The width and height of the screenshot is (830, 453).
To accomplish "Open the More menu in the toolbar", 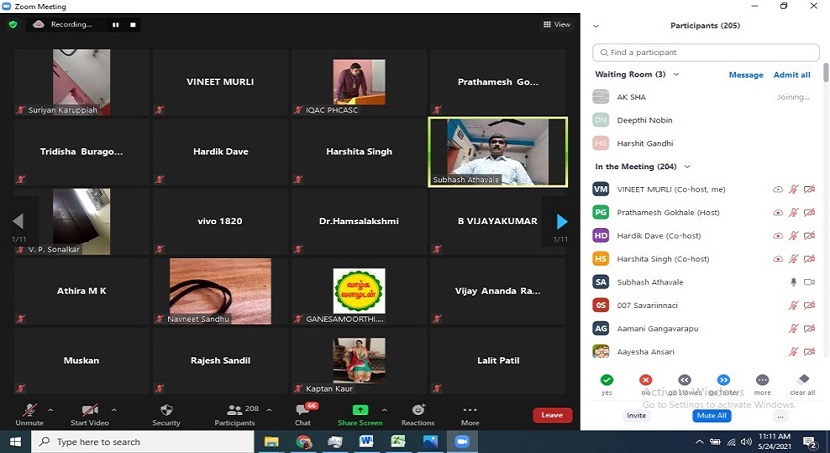I will [470, 410].
